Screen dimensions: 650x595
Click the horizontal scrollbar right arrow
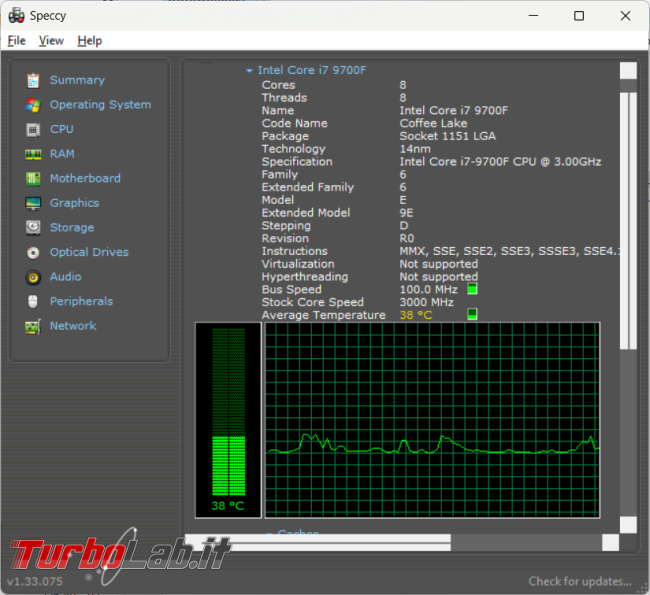(610, 543)
